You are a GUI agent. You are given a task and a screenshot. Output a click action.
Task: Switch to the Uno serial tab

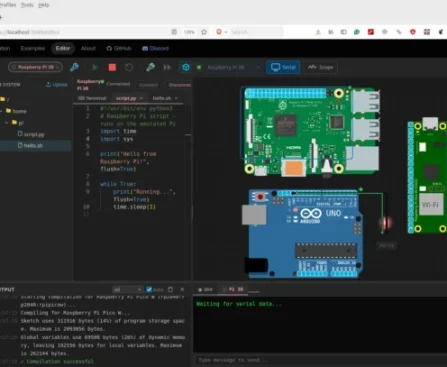(205, 289)
